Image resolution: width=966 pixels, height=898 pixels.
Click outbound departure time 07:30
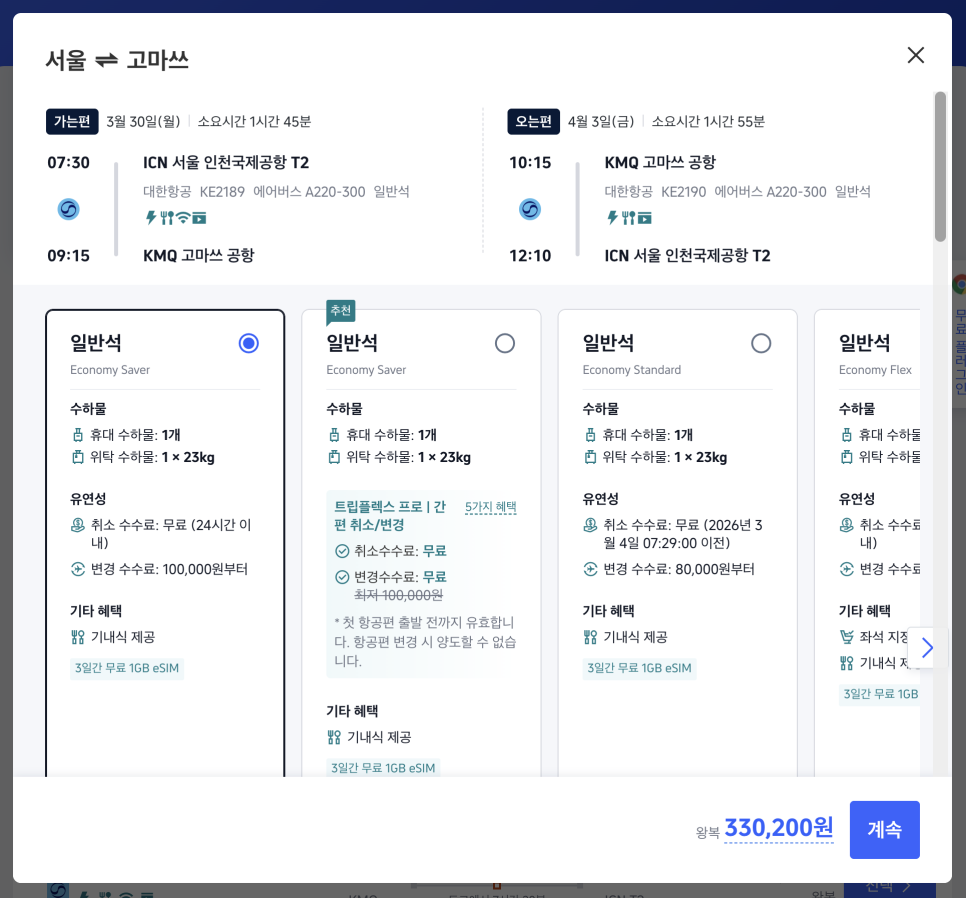point(68,163)
